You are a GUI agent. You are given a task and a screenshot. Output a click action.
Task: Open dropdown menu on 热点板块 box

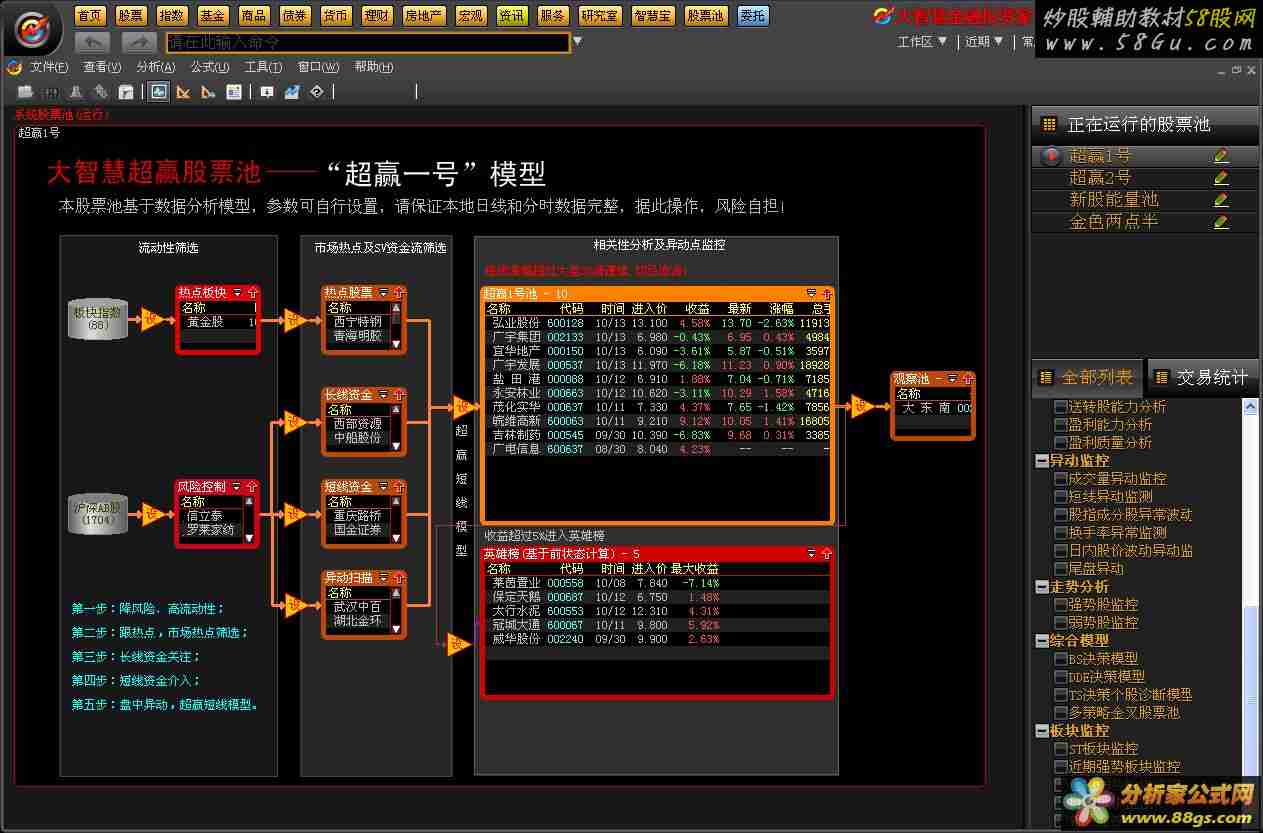[x=237, y=293]
